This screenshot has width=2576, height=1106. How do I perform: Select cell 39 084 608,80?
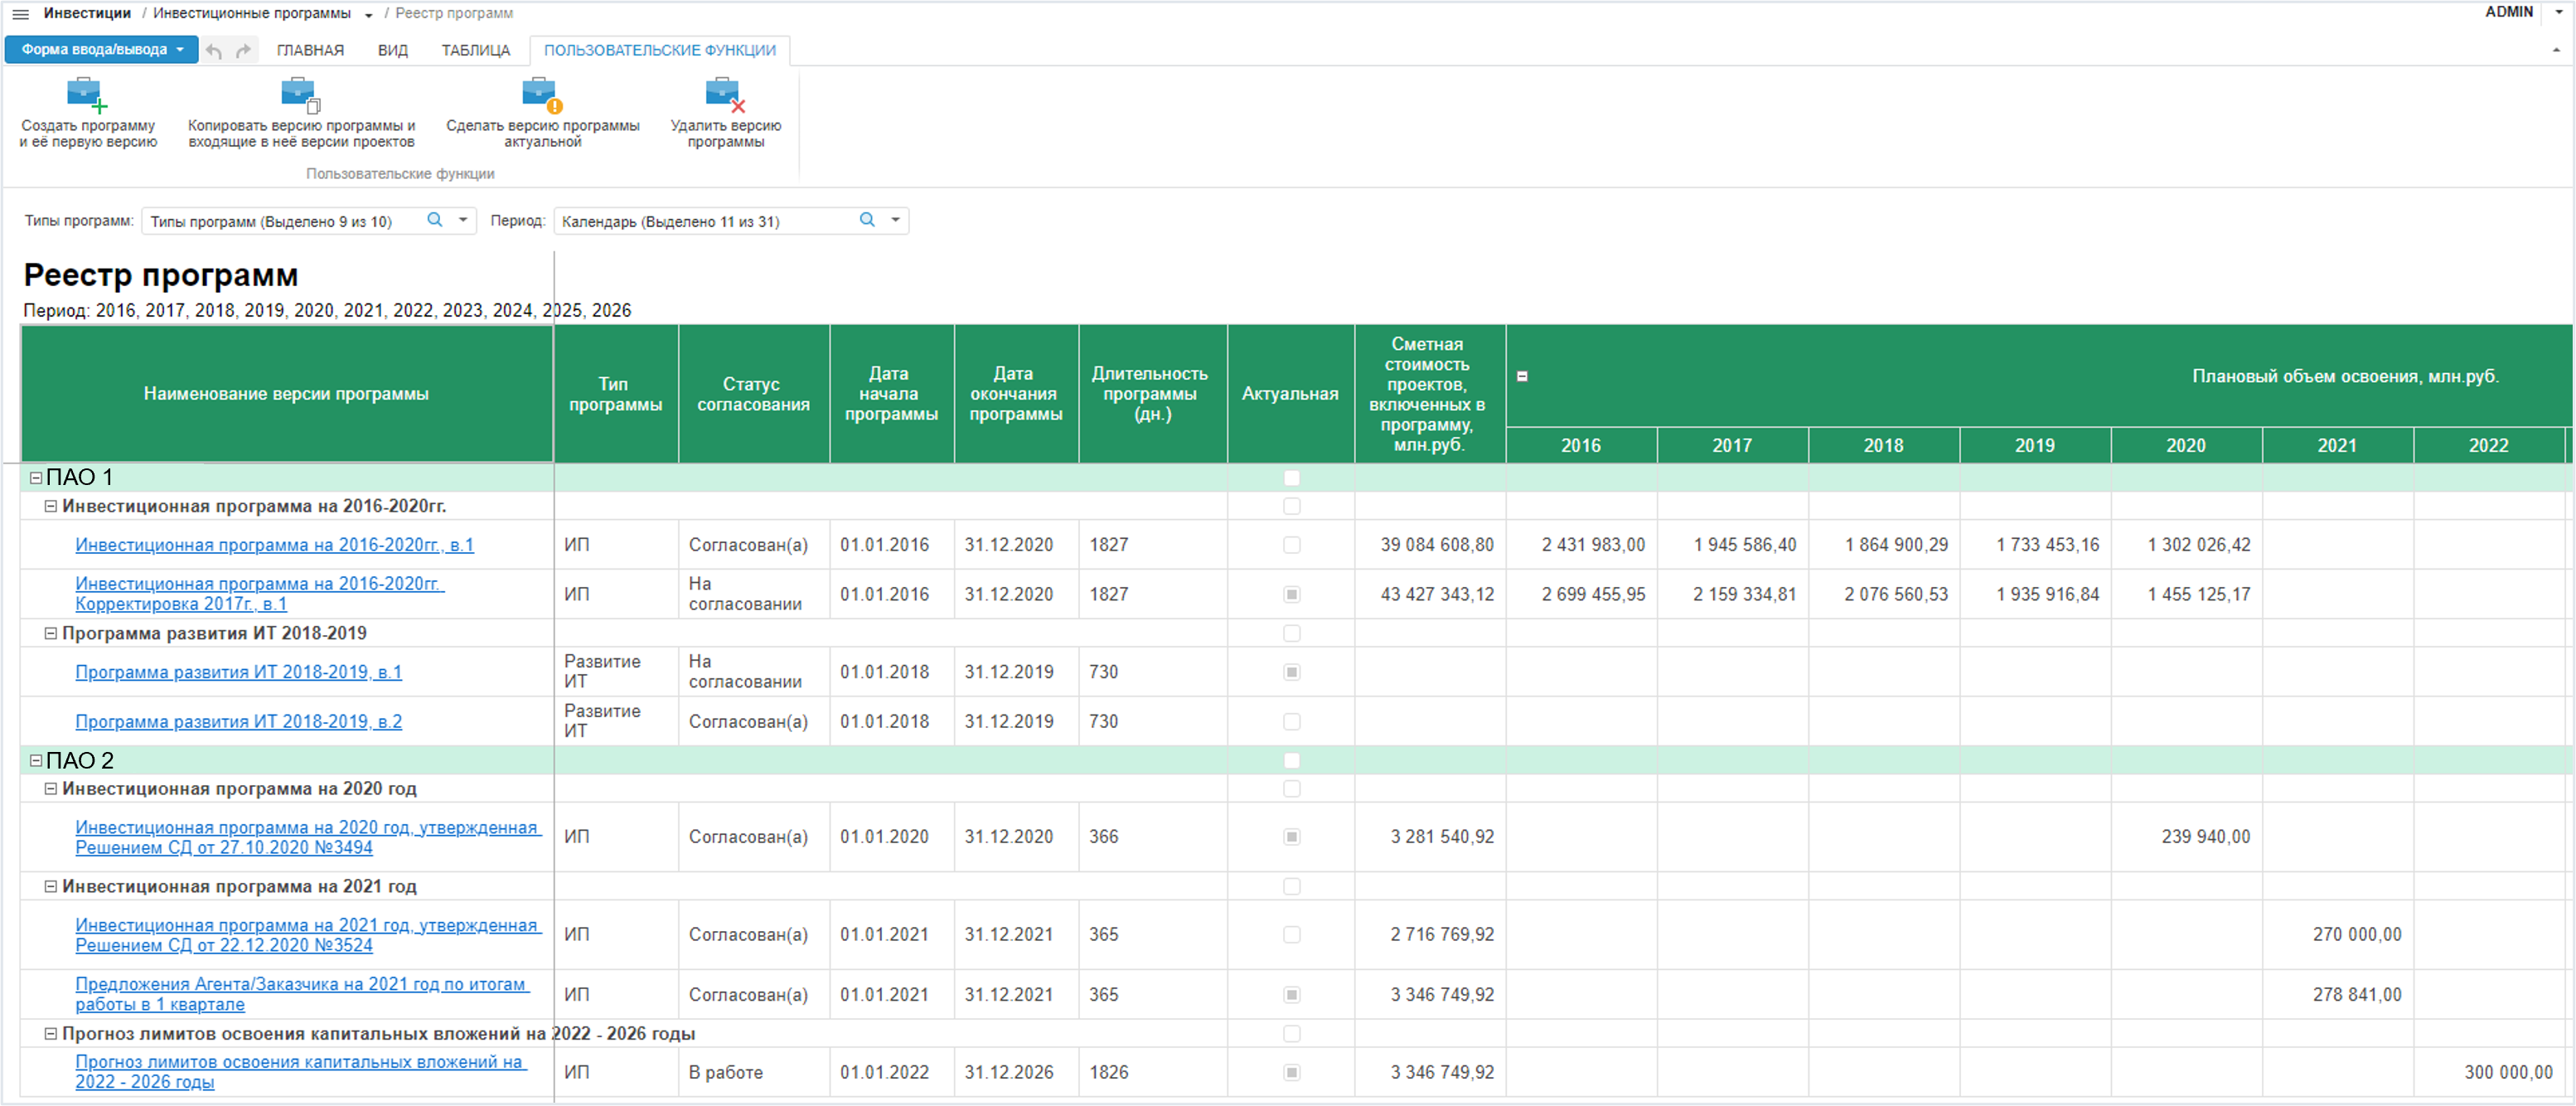[1430, 545]
